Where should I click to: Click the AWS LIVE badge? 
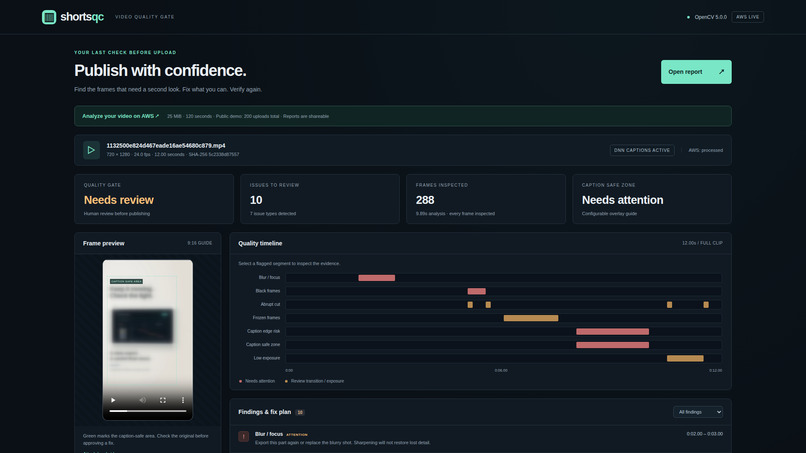[747, 17]
